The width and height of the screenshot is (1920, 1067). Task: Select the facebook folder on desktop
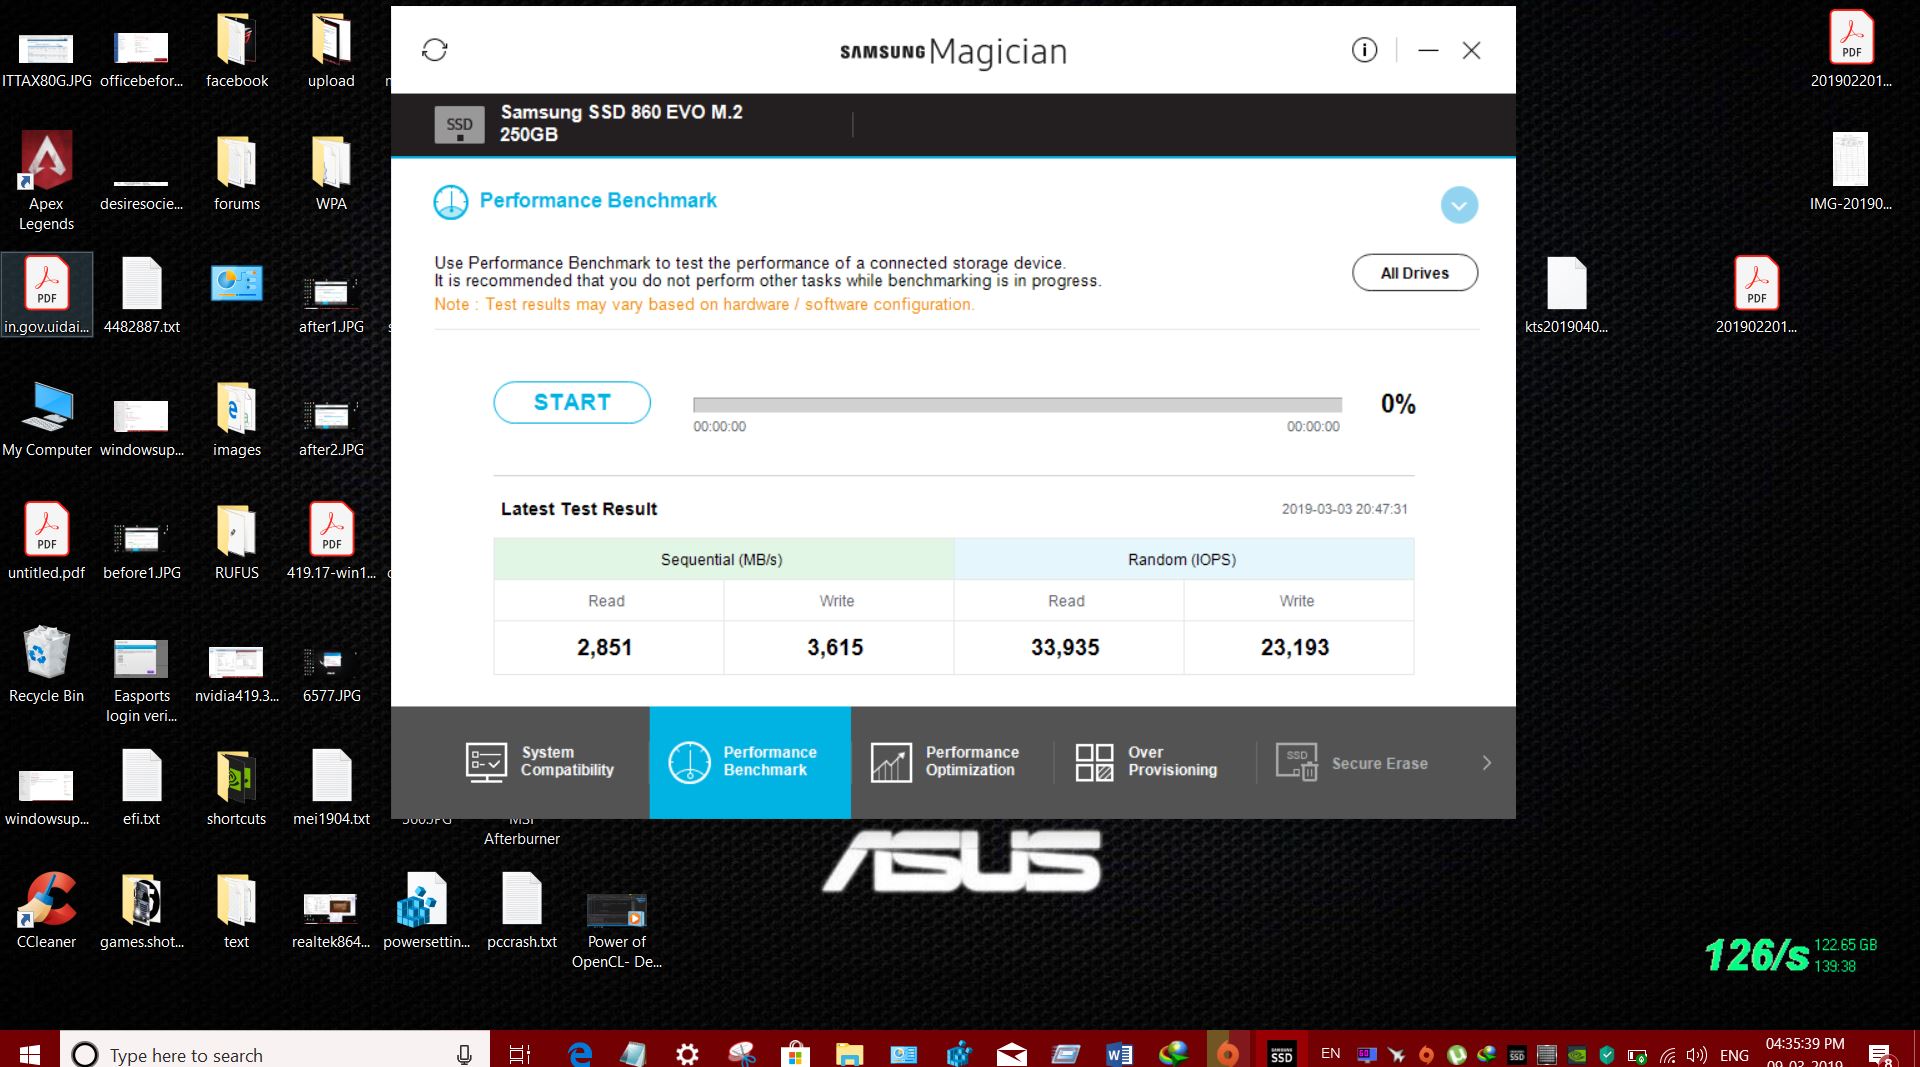point(236,50)
